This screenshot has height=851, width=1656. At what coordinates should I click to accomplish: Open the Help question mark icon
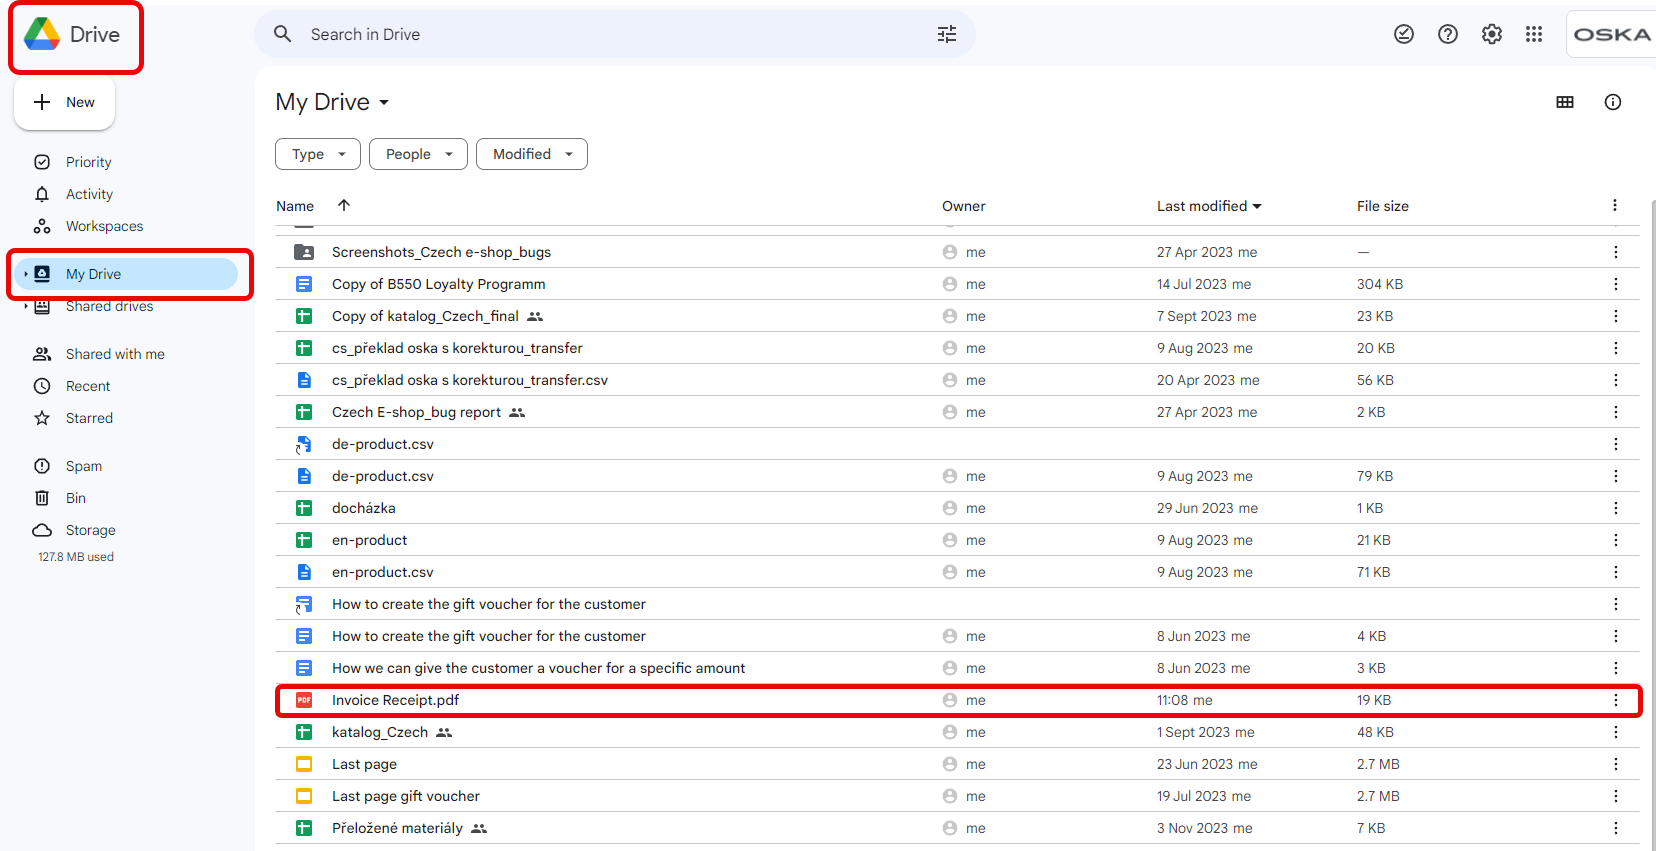(1447, 35)
